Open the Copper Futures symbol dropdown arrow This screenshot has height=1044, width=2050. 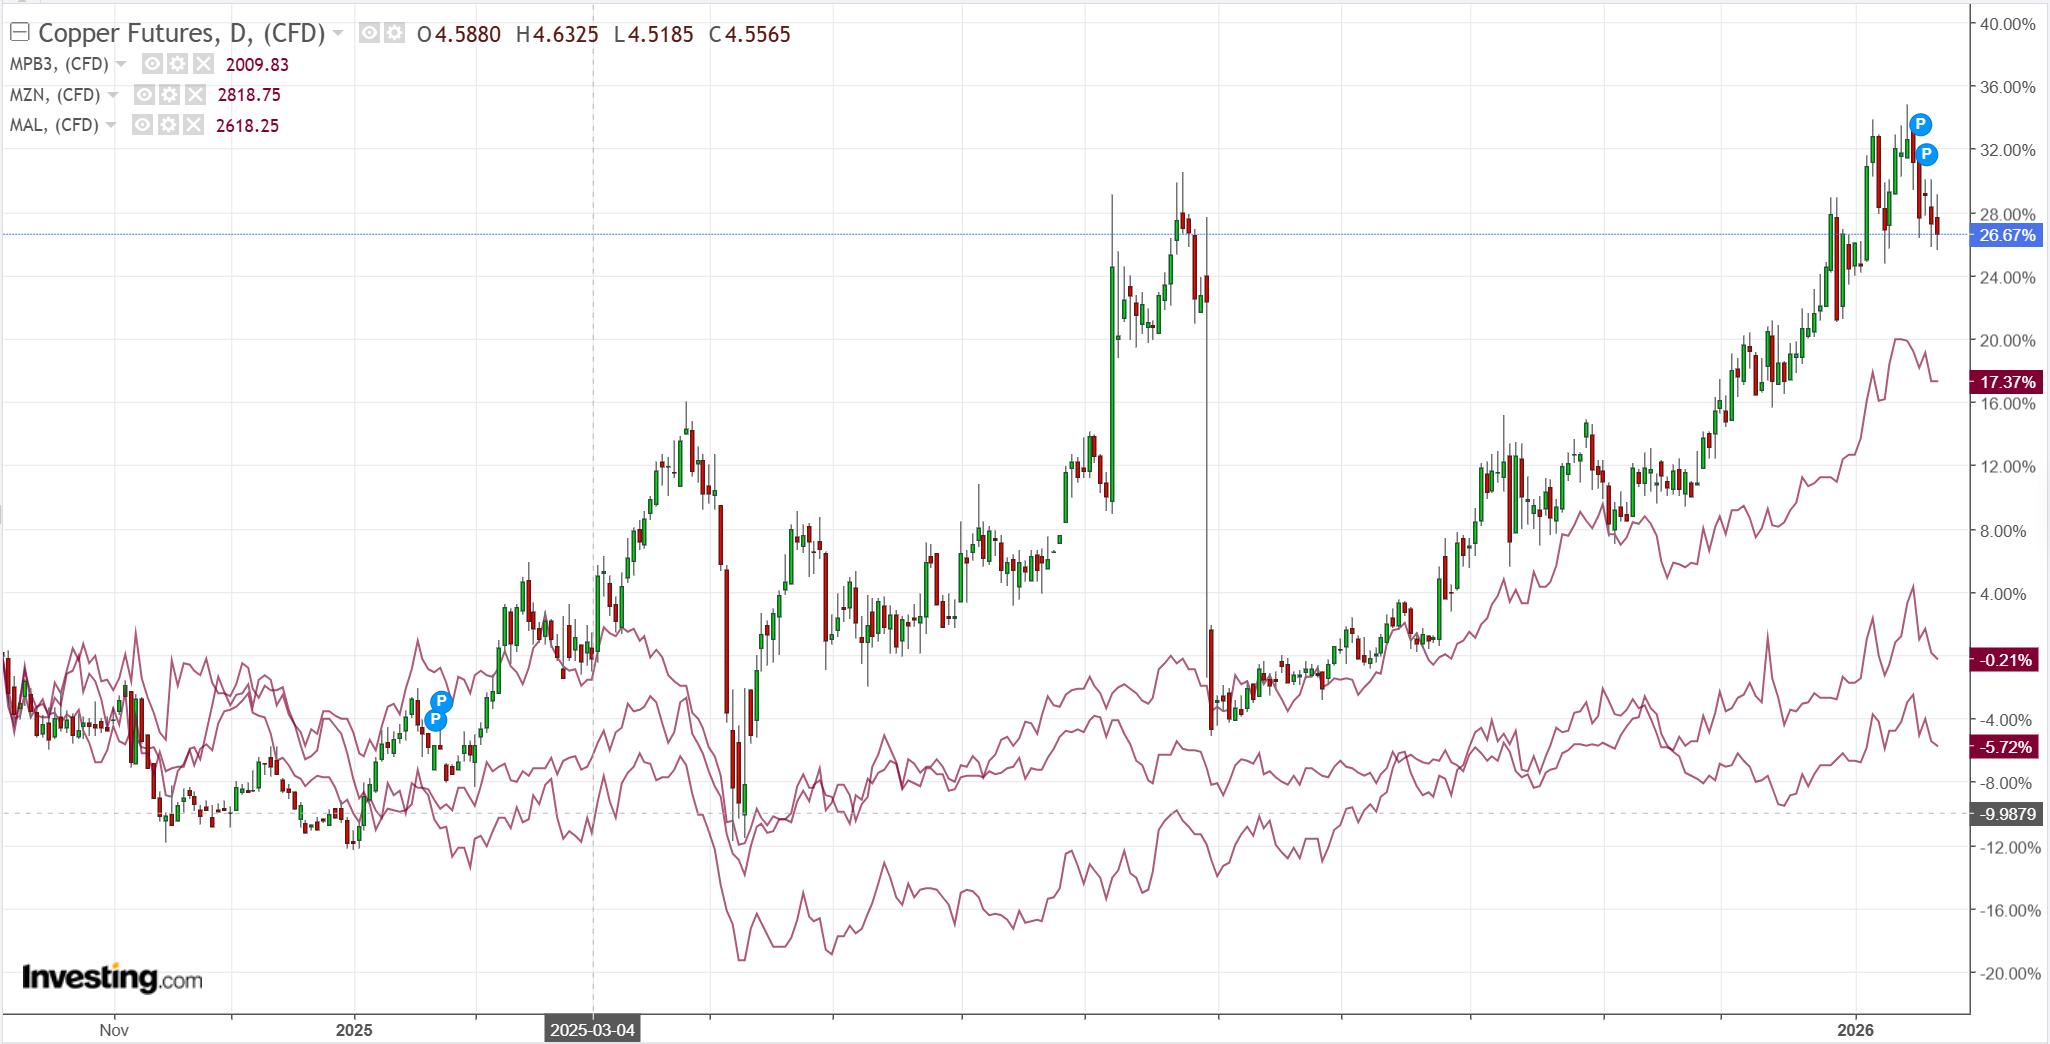click(x=338, y=34)
